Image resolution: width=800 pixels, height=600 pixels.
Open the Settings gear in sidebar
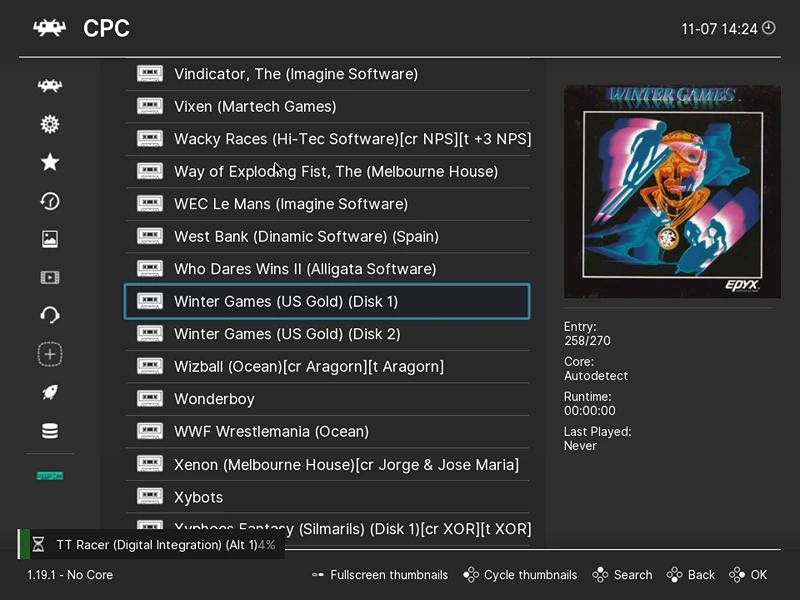click(x=50, y=124)
